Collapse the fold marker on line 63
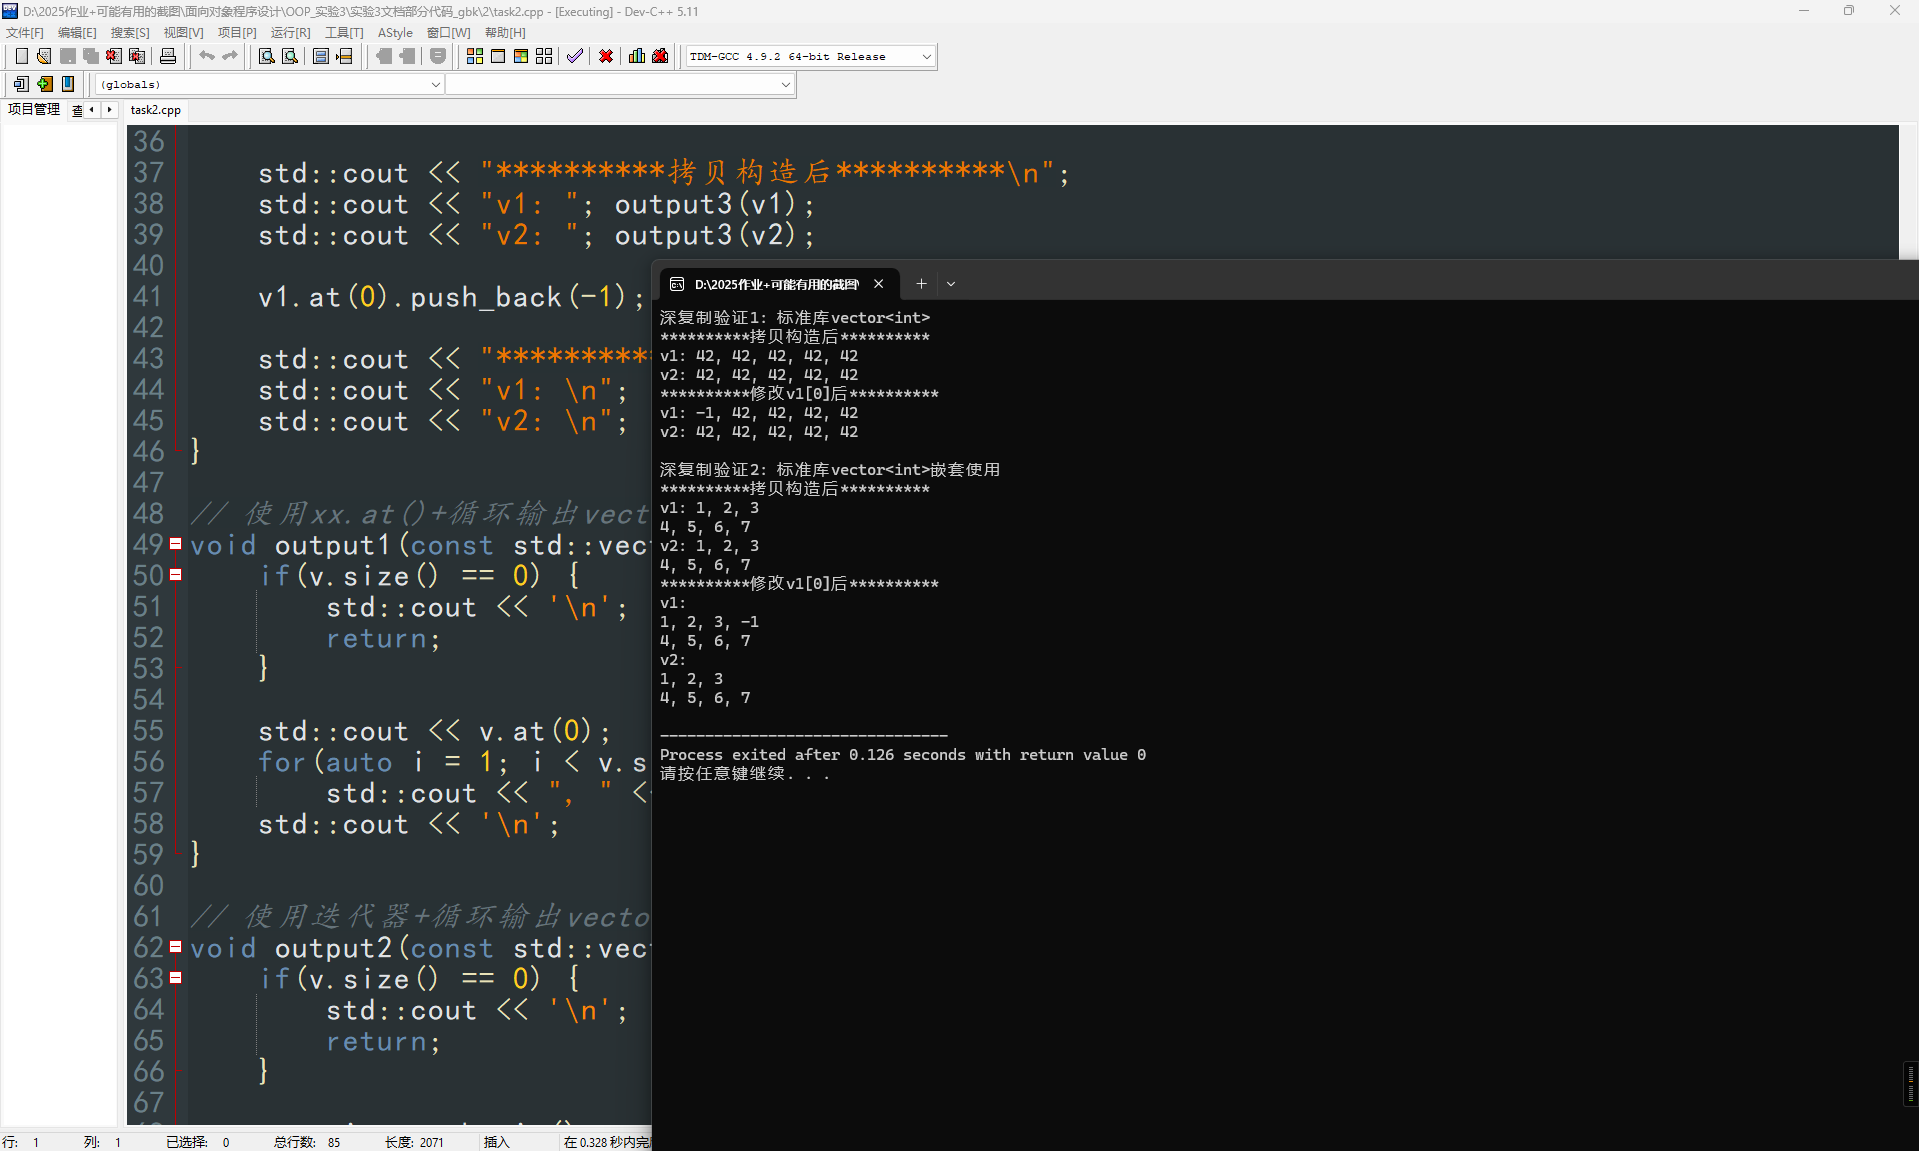This screenshot has width=1919, height=1151. point(176,978)
